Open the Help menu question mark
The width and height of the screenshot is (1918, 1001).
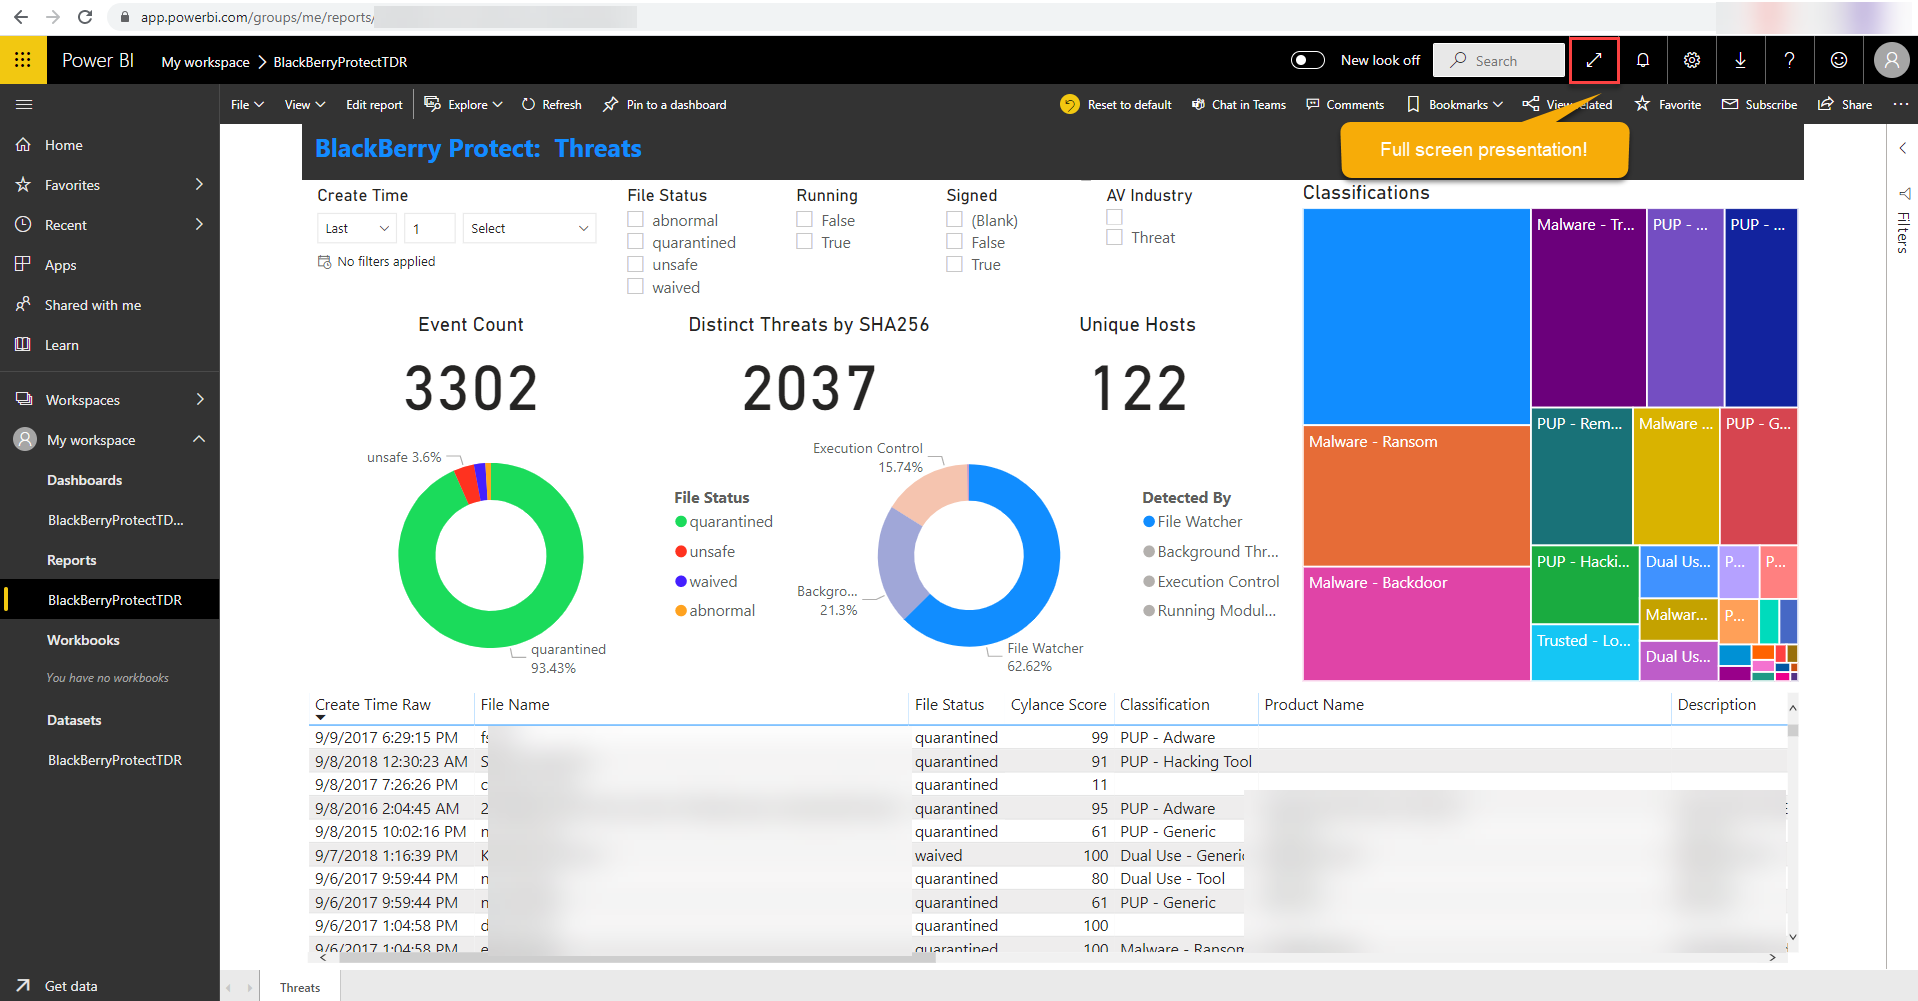[1789, 60]
